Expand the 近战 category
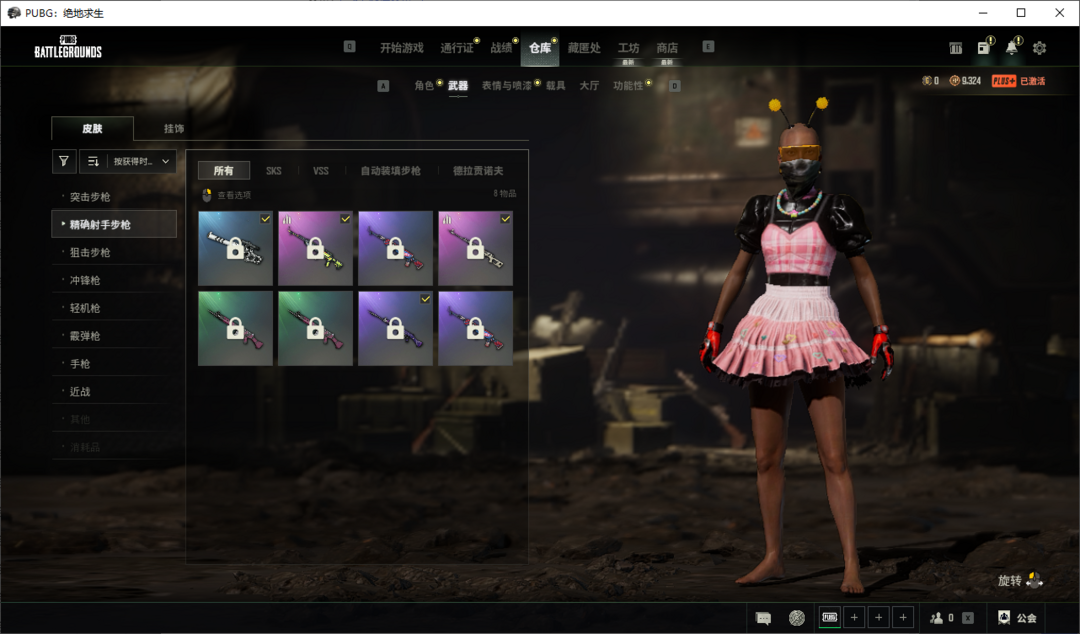 (114, 391)
